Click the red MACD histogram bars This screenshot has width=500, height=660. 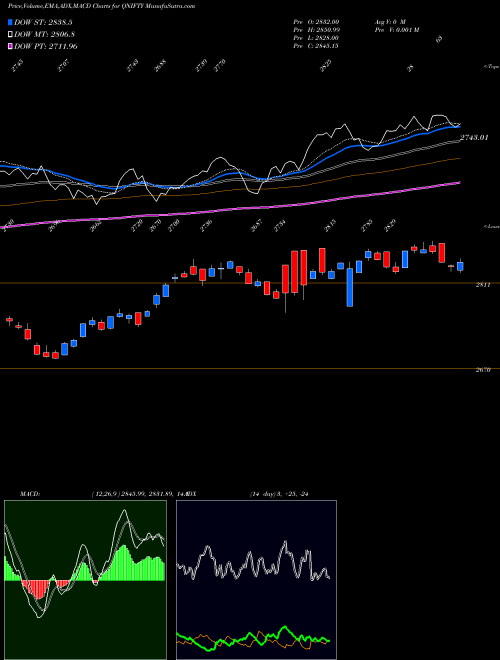point(38,588)
